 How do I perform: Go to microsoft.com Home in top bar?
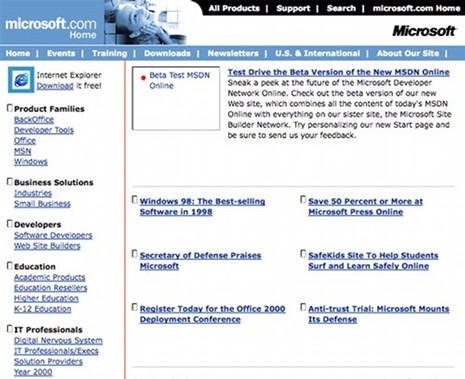tap(417, 8)
